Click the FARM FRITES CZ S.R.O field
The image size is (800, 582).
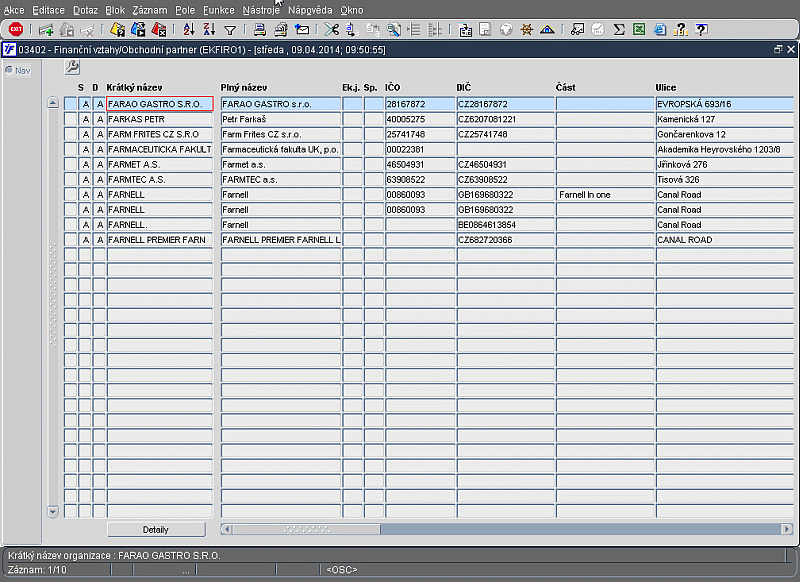pos(160,135)
